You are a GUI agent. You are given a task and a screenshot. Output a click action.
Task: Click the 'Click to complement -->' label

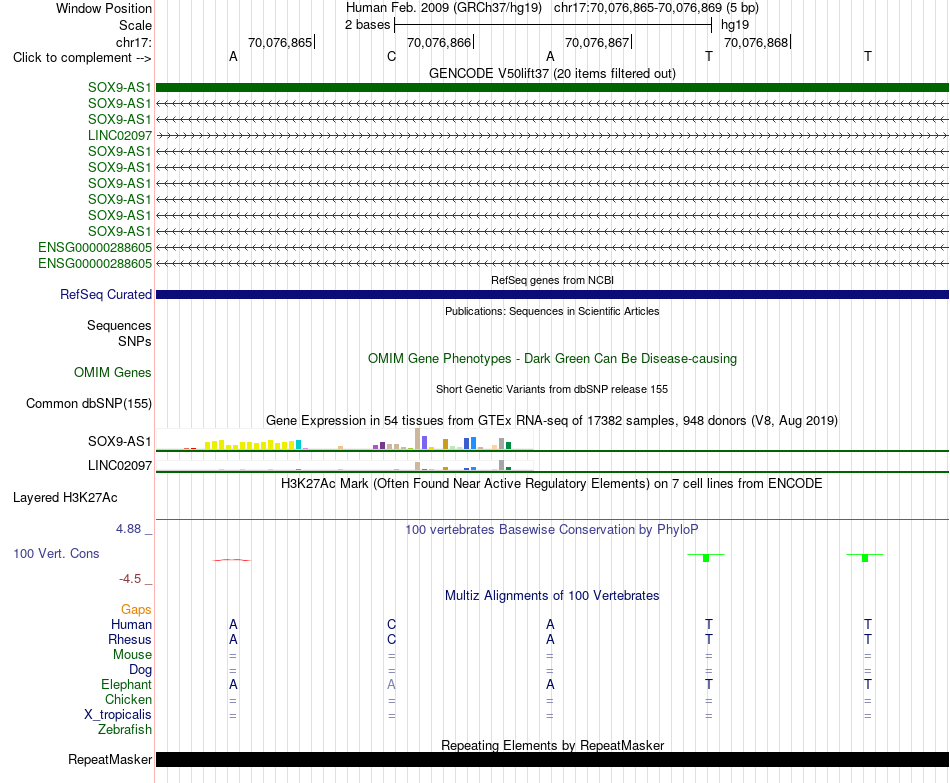pyautogui.click(x=82, y=58)
